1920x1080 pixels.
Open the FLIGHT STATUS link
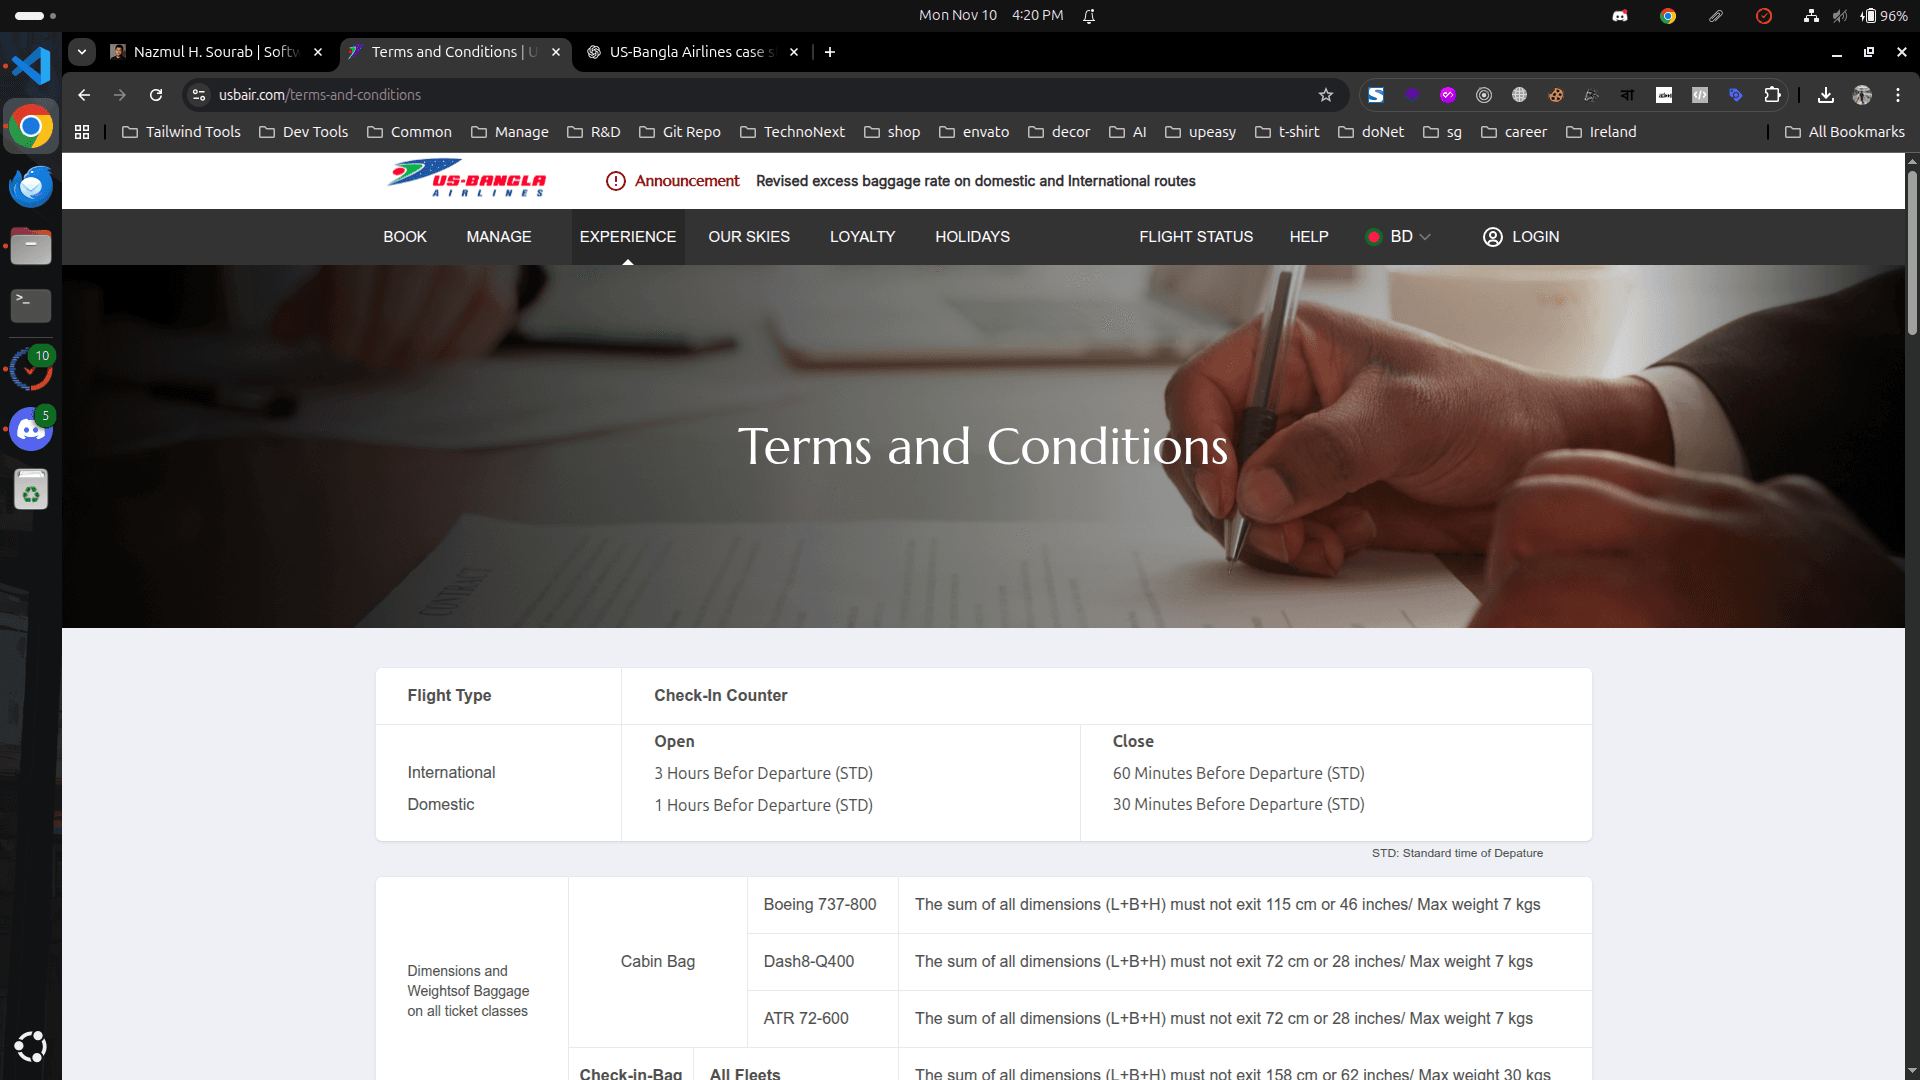click(x=1195, y=237)
